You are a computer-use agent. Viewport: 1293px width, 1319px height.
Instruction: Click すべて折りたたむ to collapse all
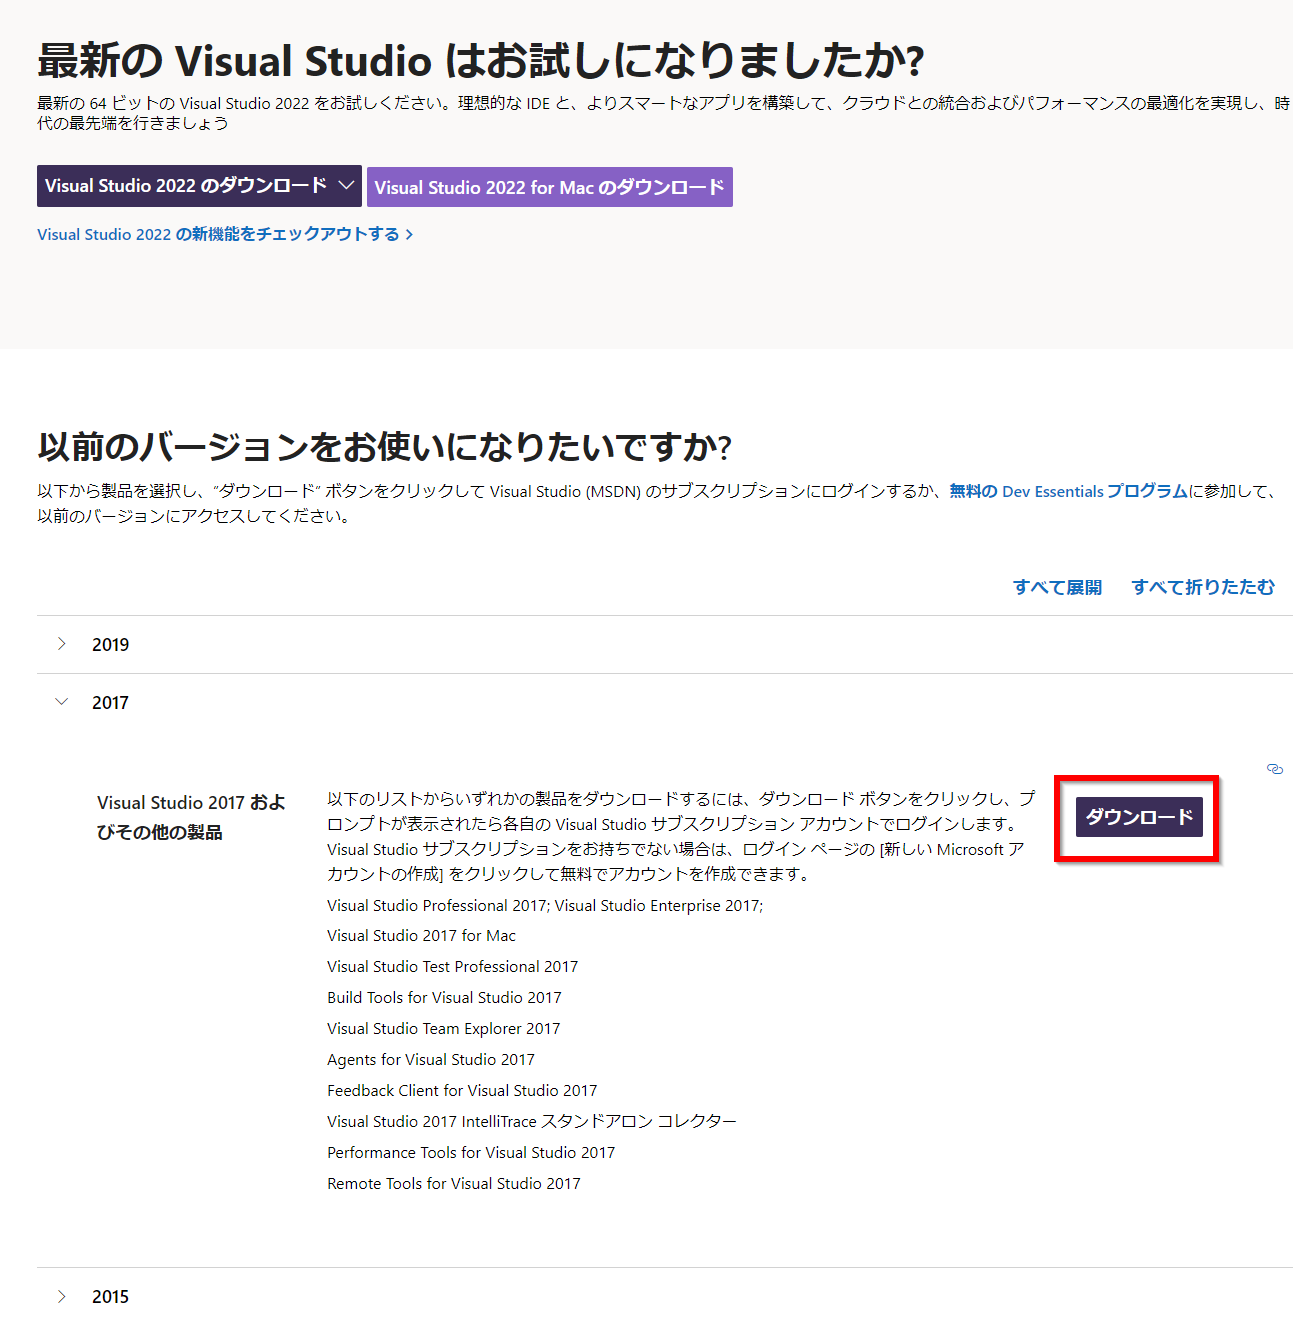click(x=1203, y=587)
